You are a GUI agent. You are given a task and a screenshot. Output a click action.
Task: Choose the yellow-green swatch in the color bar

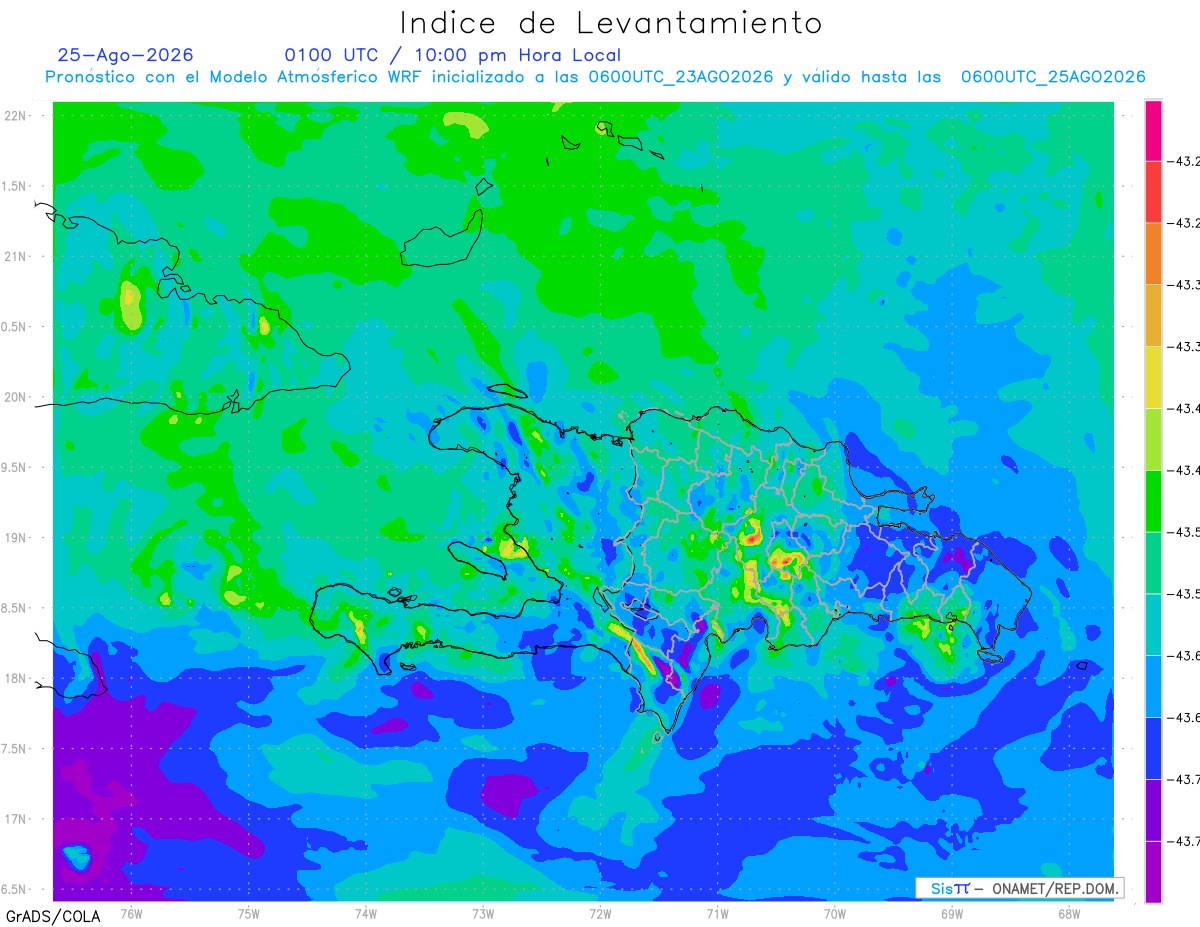pyautogui.click(x=1153, y=439)
